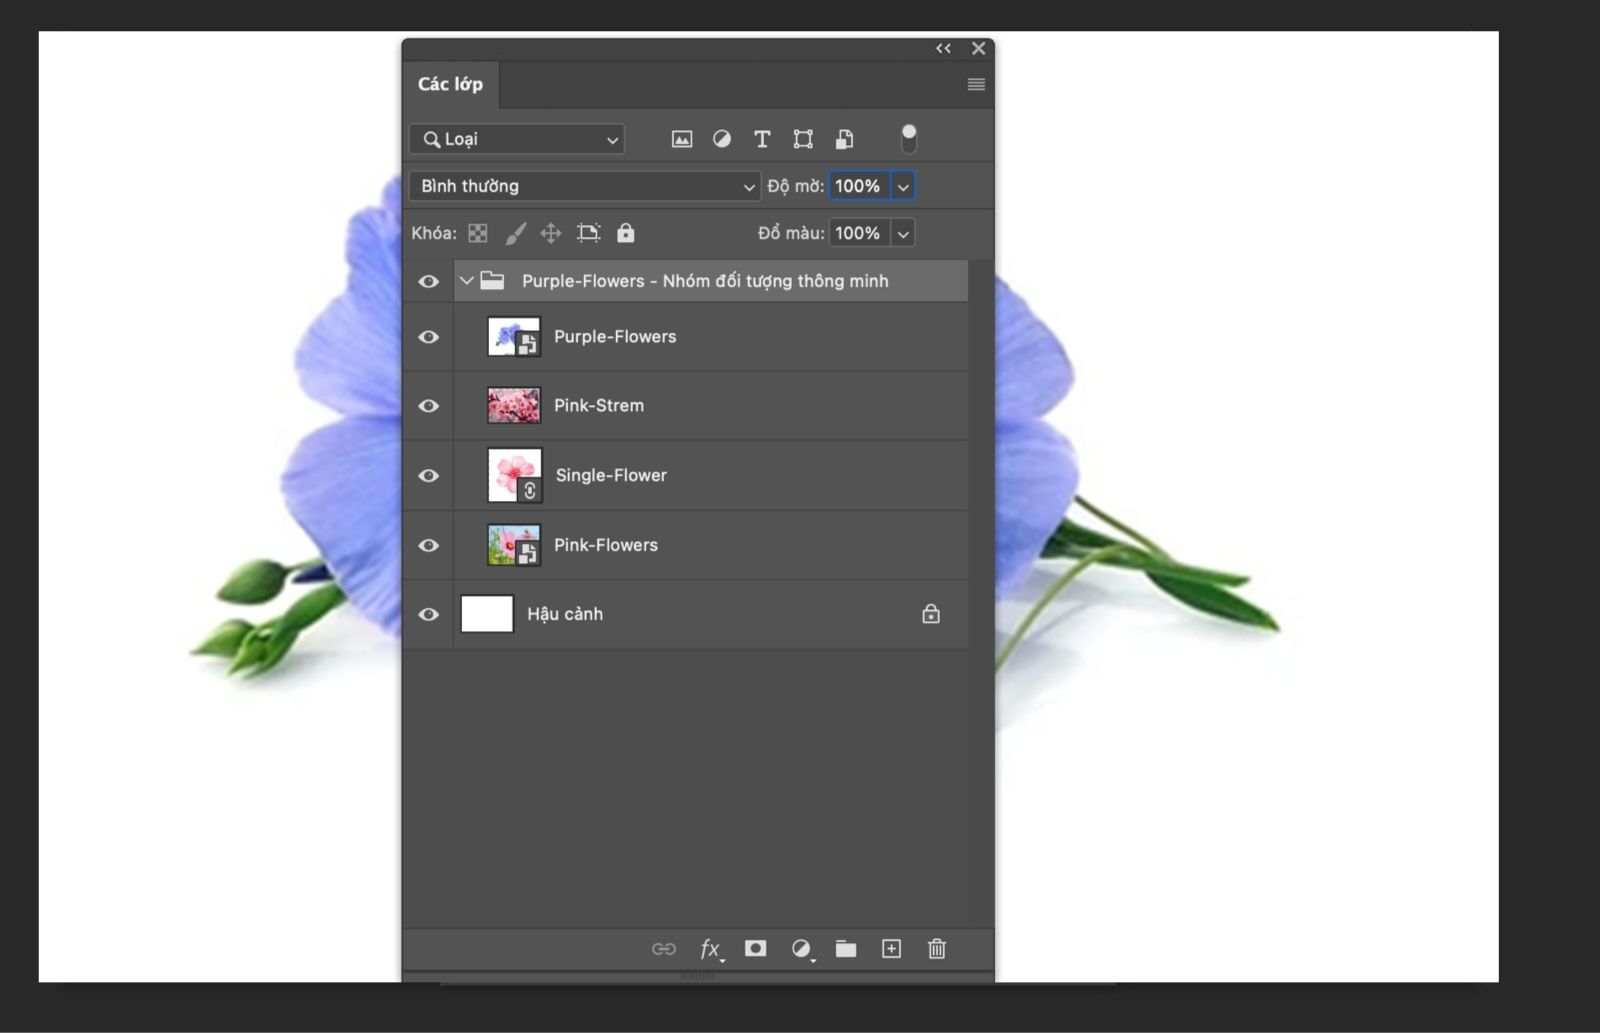Click the Link layers icon

tap(664, 949)
